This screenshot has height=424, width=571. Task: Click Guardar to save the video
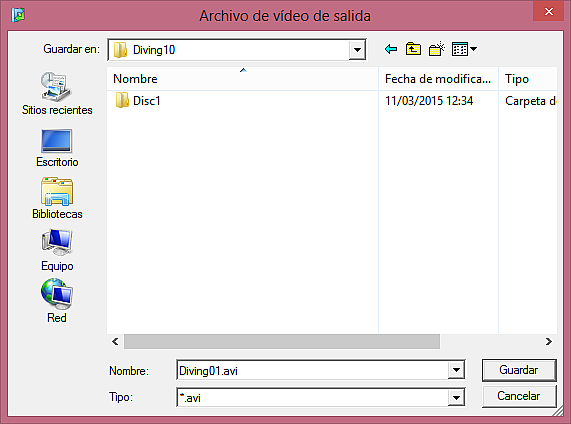coord(519,370)
